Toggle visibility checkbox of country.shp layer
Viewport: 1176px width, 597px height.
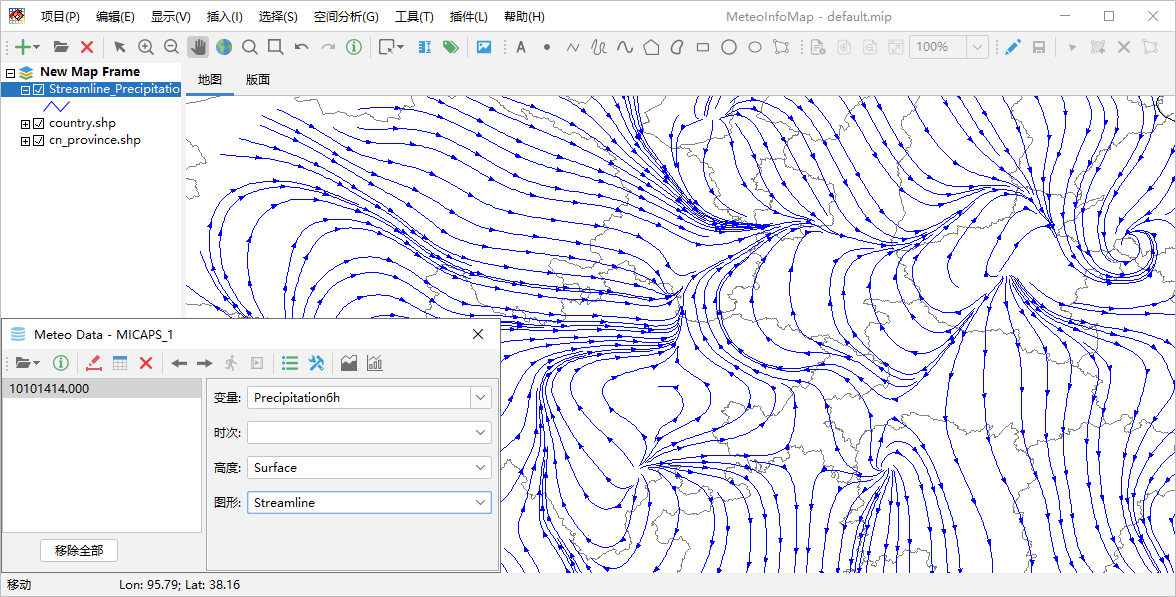point(39,123)
